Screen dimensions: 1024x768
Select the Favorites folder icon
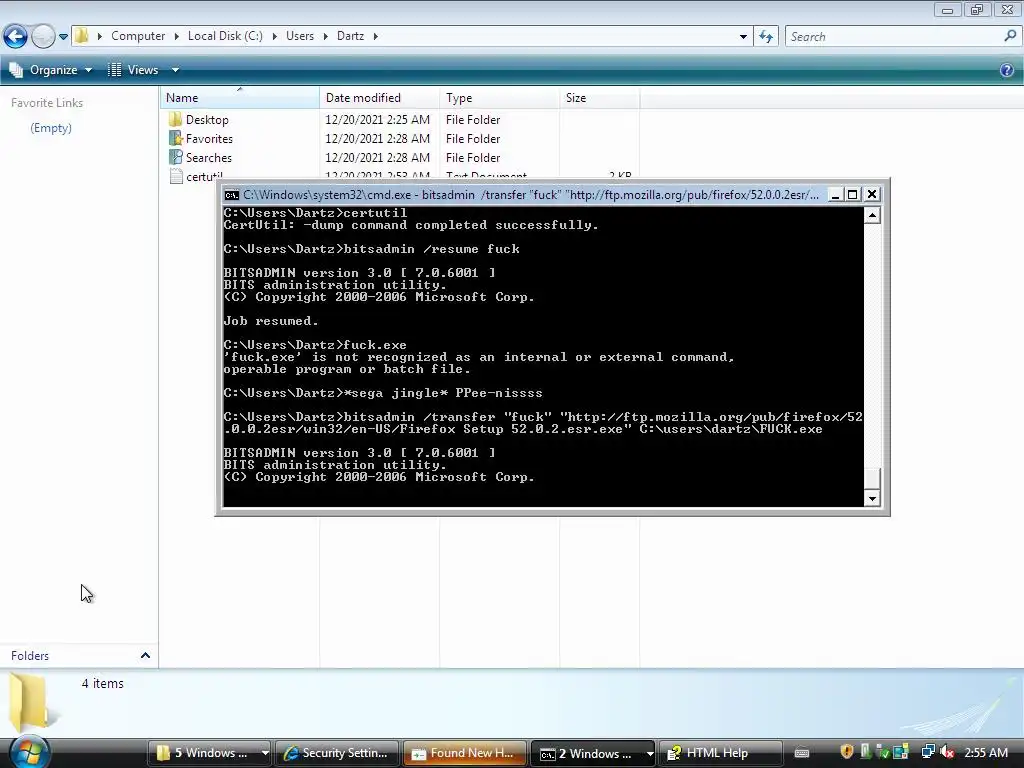pyautogui.click(x=176, y=138)
